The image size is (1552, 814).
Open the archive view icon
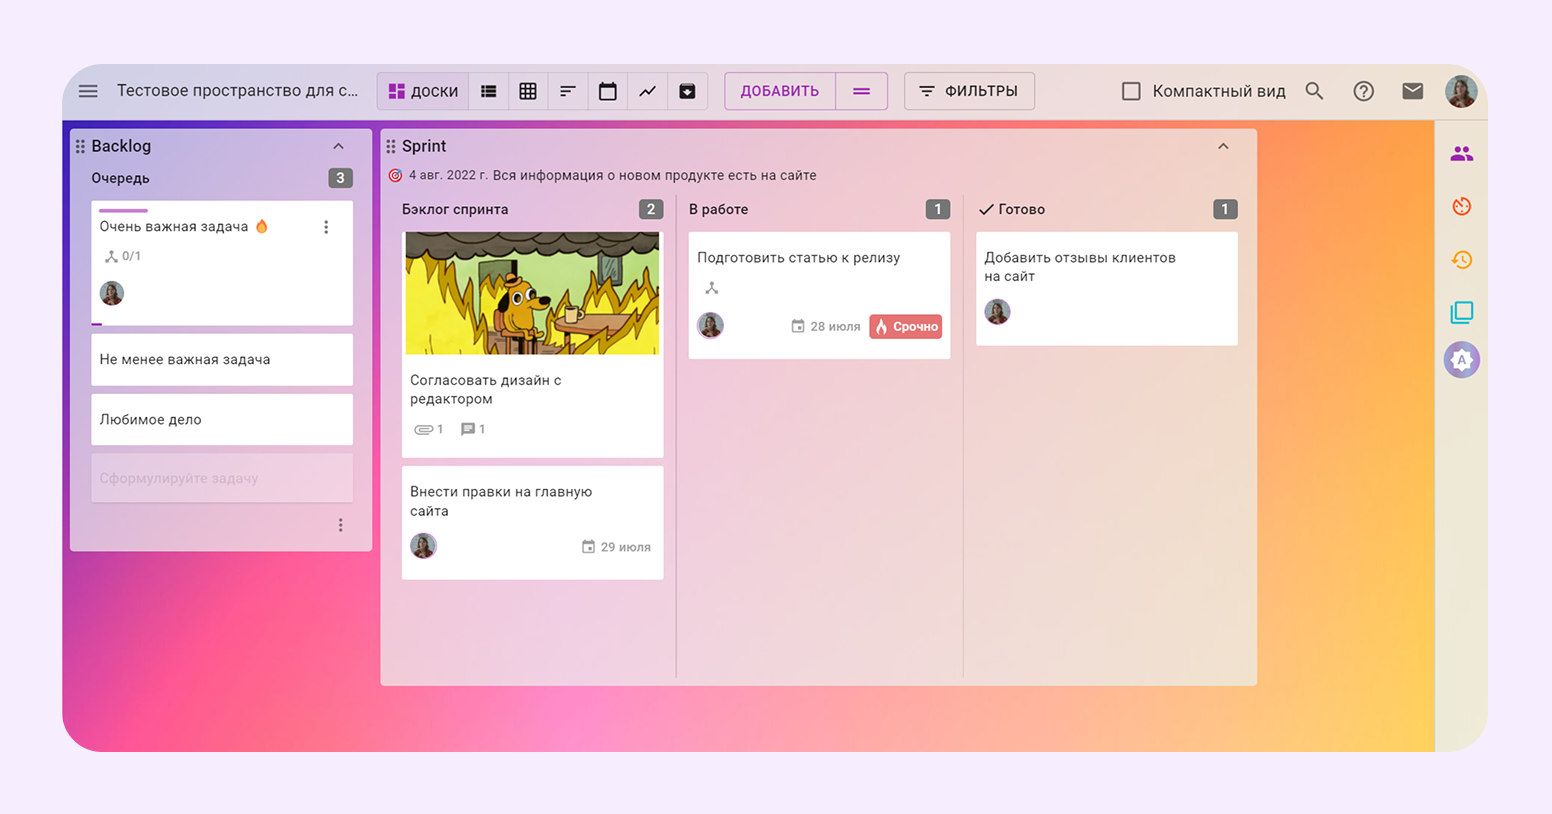point(687,91)
